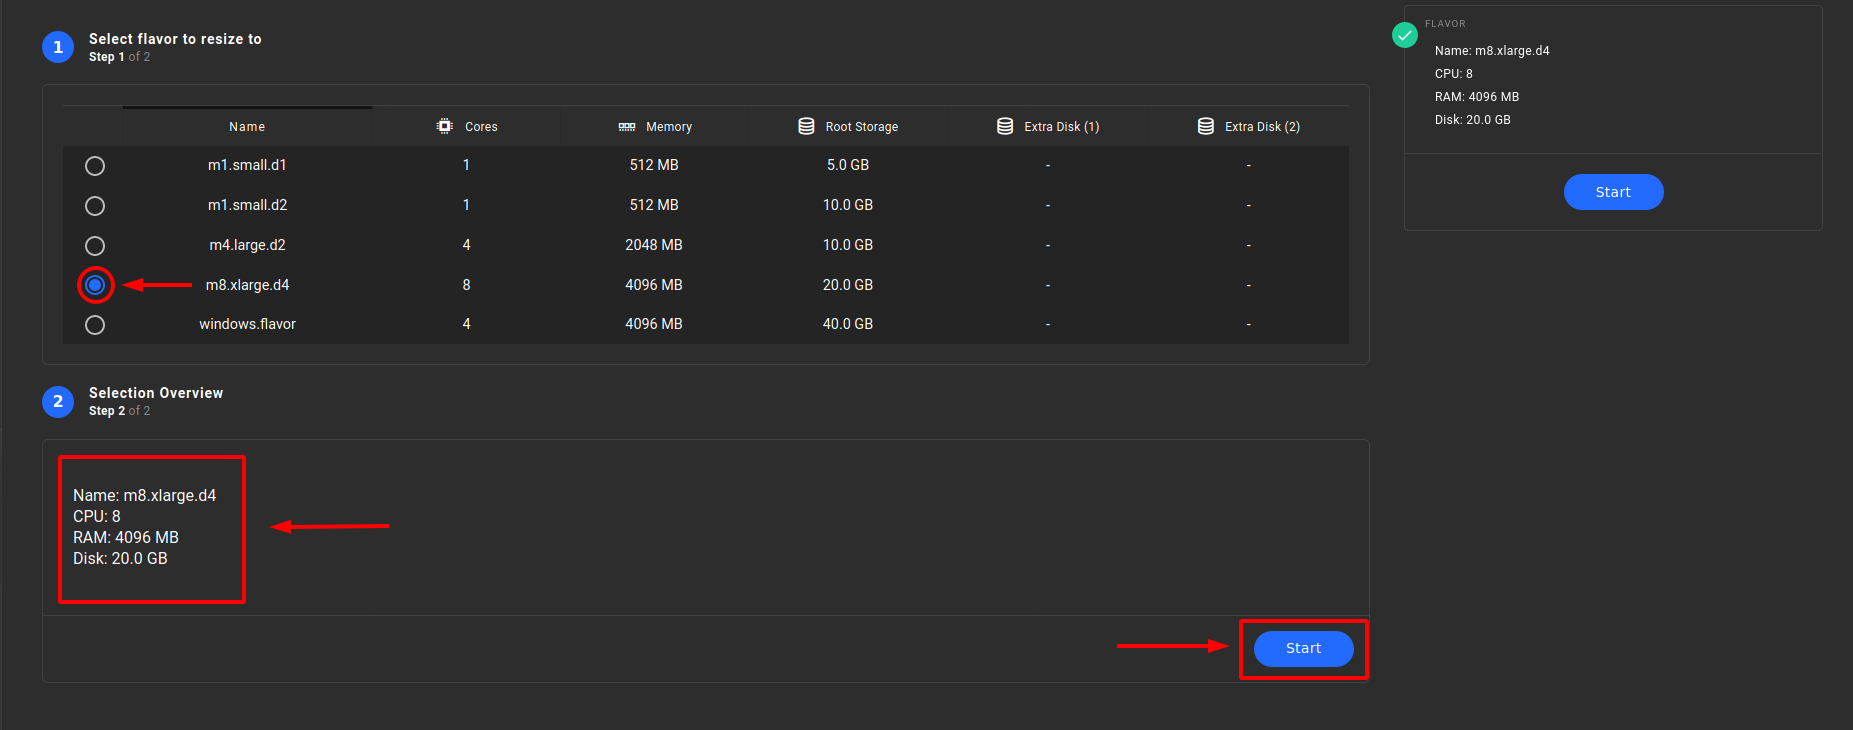Click the Memory column header label
This screenshot has width=1853, height=730.
pyautogui.click(x=669, y=127)
